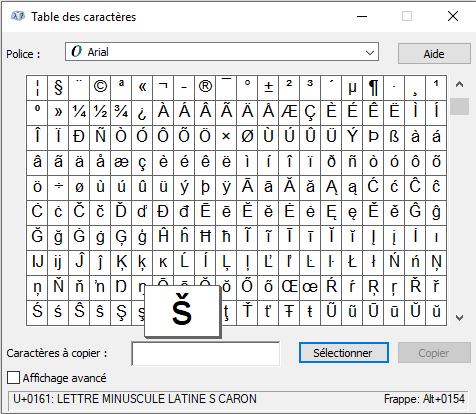Select the copyright symbol © cell

coord(100,88)
